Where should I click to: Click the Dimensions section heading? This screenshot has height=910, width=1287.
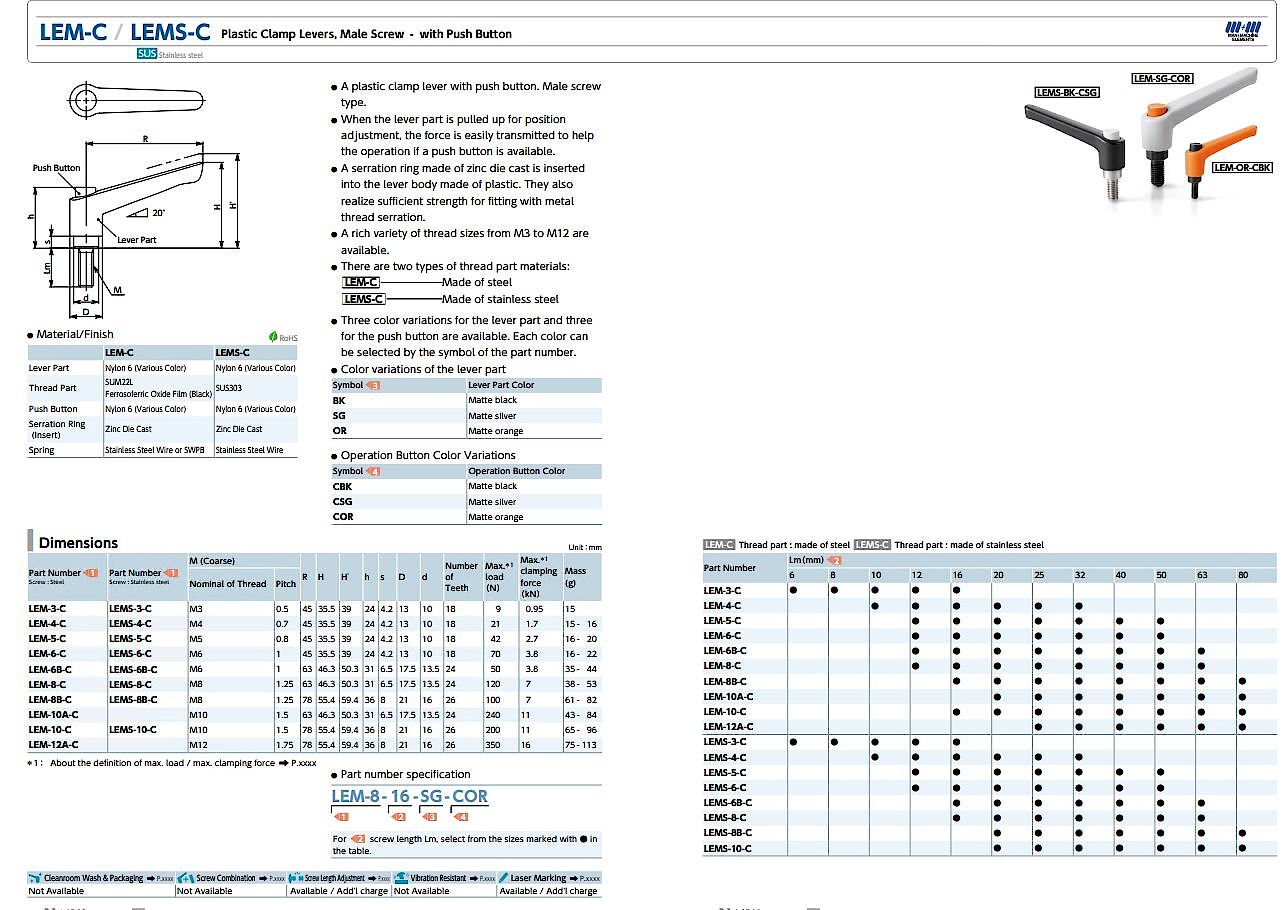pyautogui.click(x=78, y=543)
